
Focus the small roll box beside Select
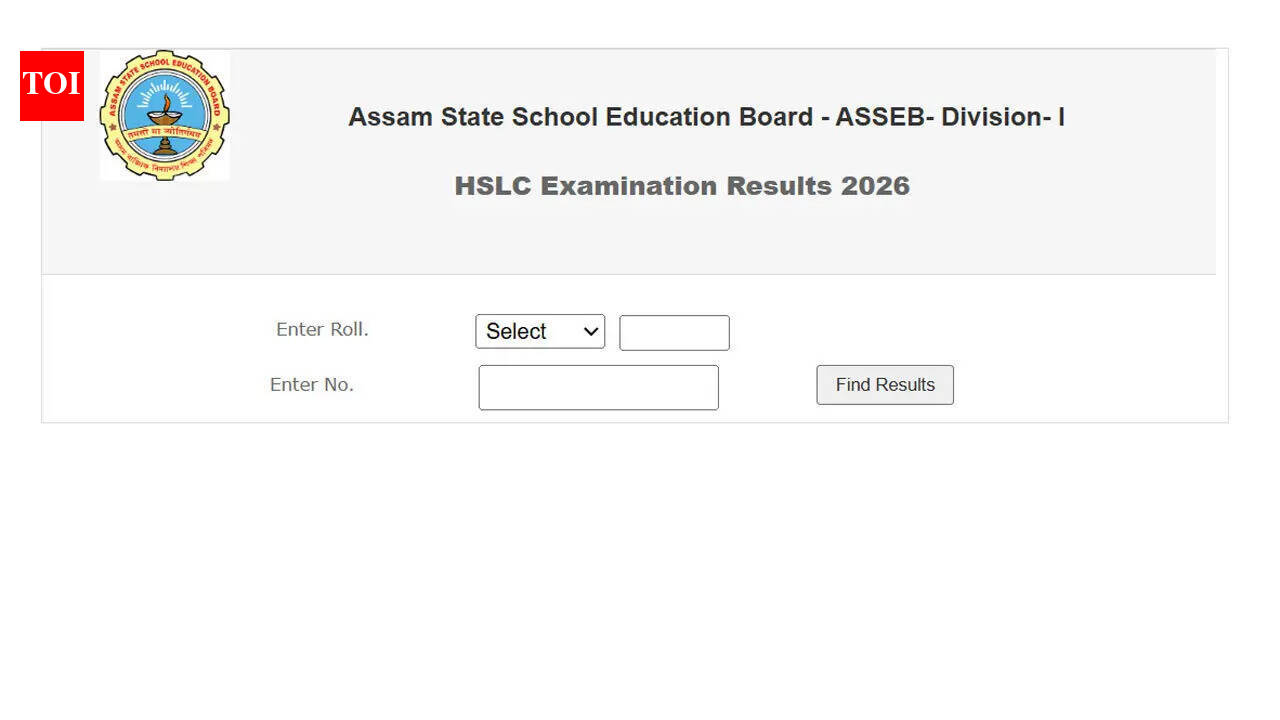pos(674,333)
